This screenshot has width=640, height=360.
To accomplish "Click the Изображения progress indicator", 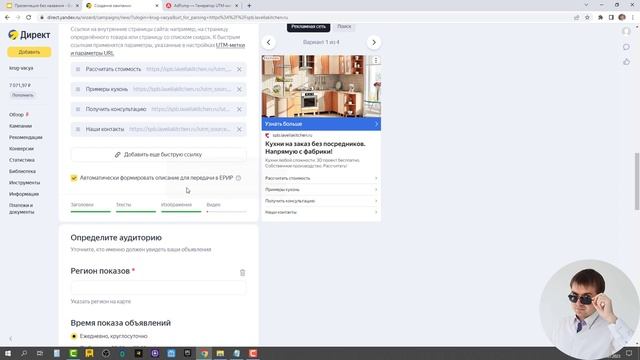I will [181, 207].
